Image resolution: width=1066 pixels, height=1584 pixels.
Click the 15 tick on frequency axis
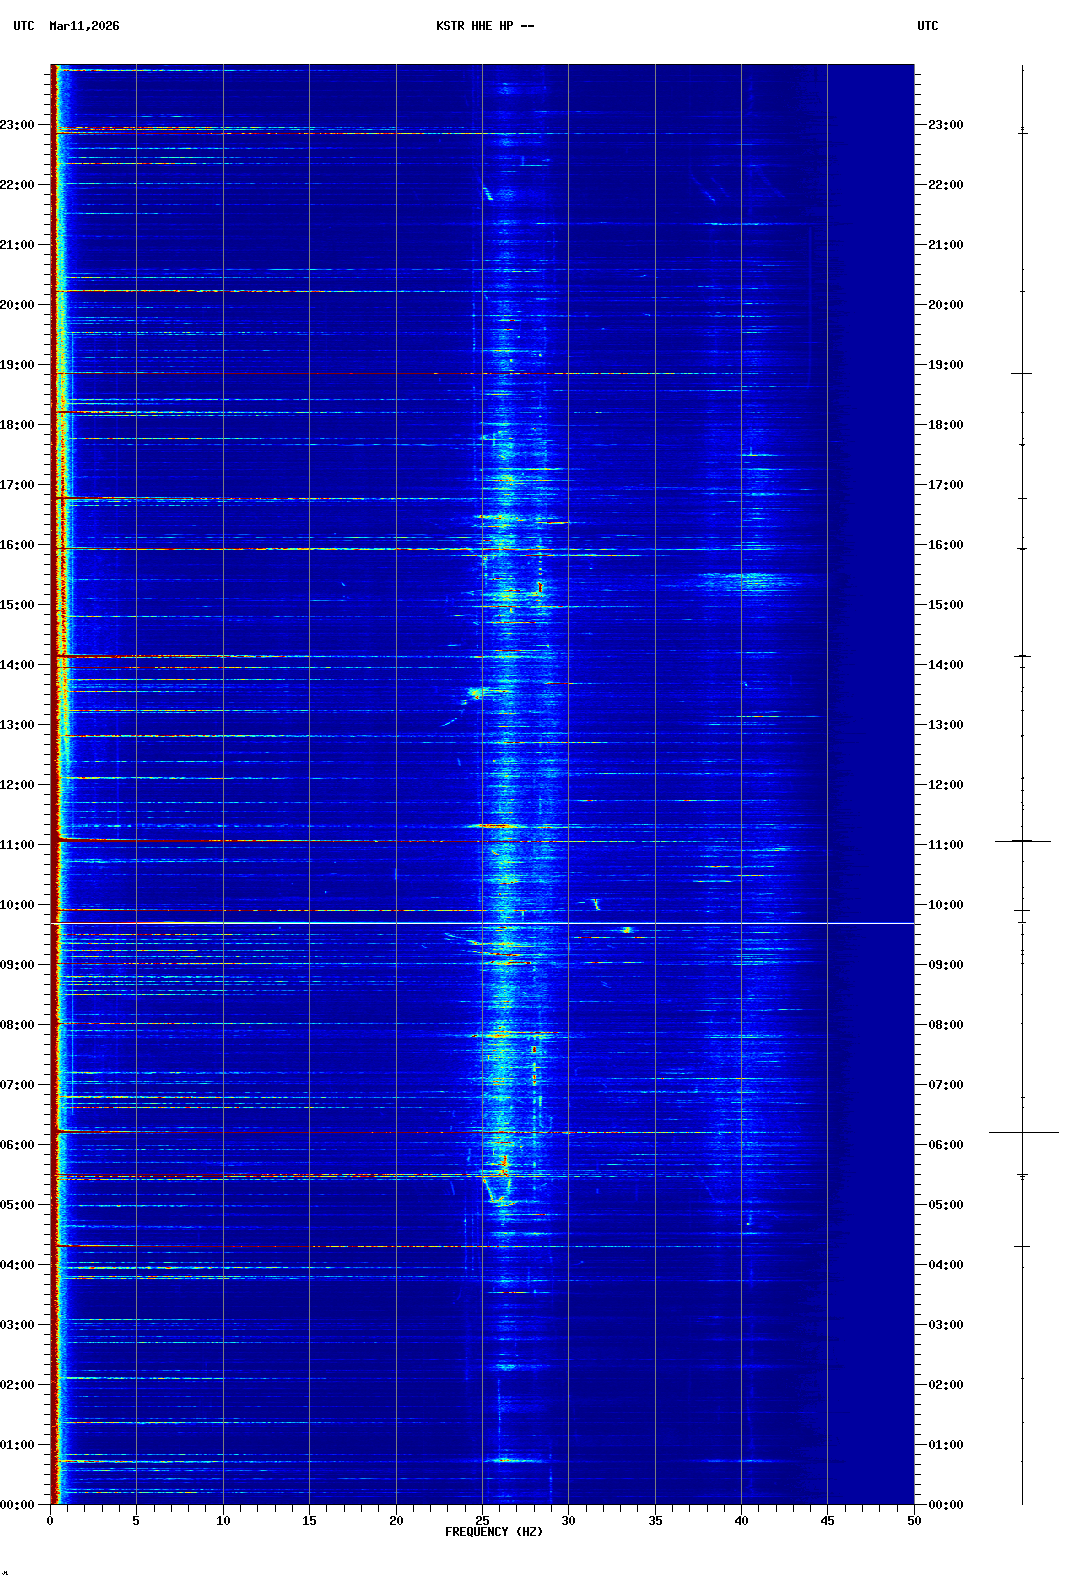pos(309,1520)
